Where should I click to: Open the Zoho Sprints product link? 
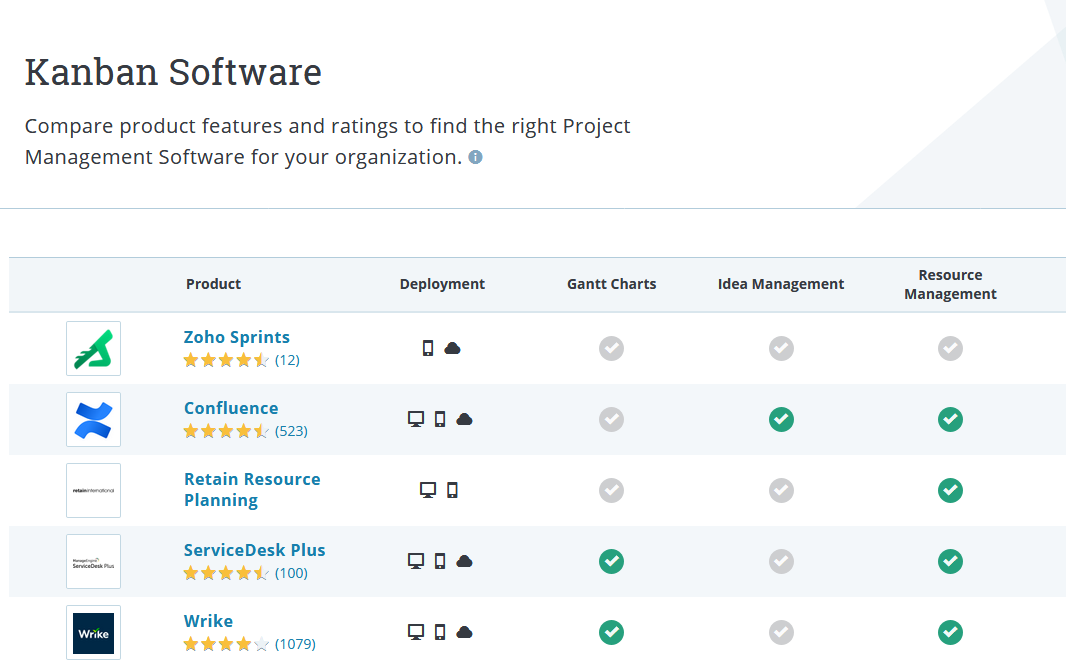(237, 337)
